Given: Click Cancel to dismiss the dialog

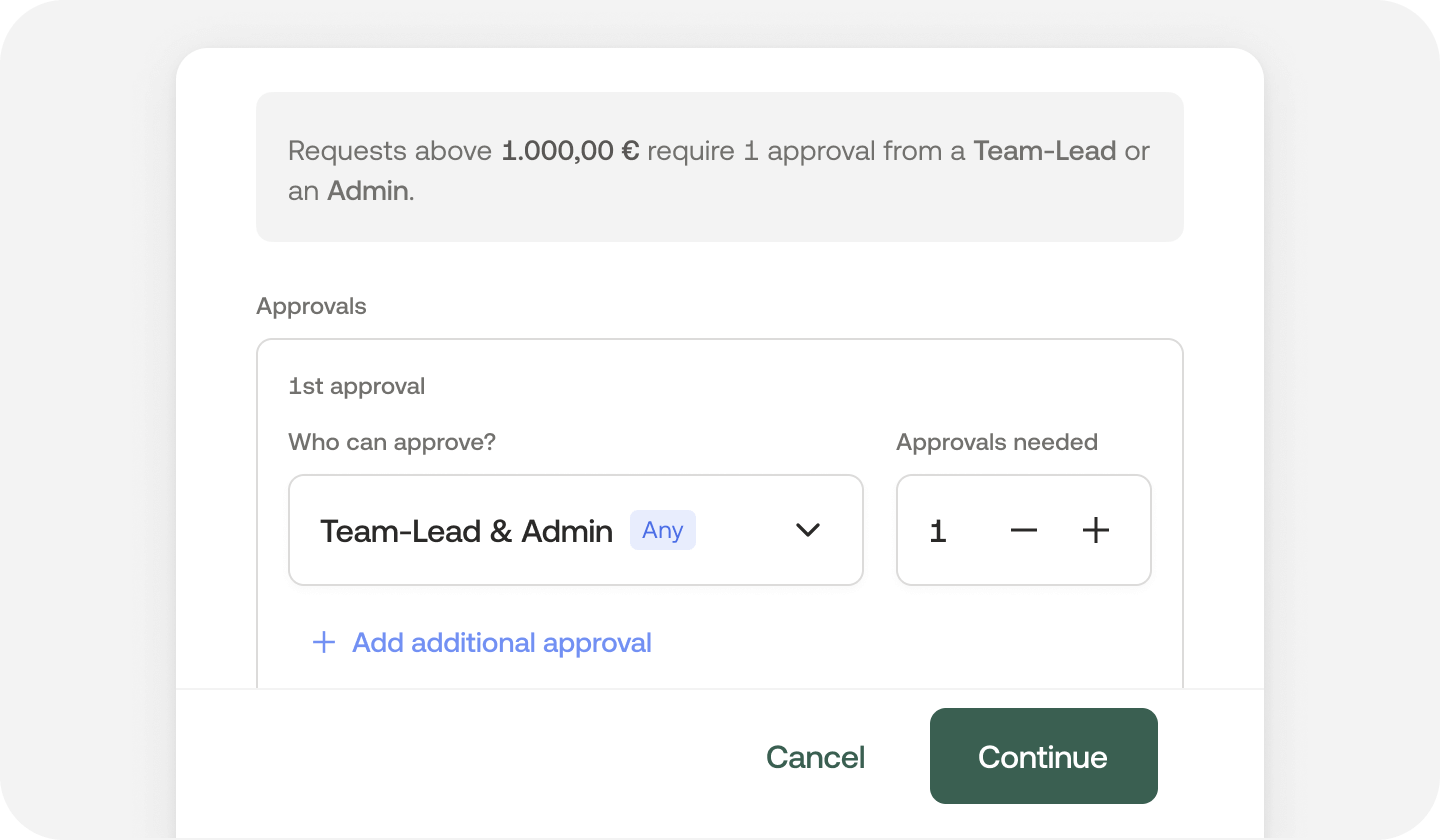Looking at the screenshot, I should click(x=814, y=756).
